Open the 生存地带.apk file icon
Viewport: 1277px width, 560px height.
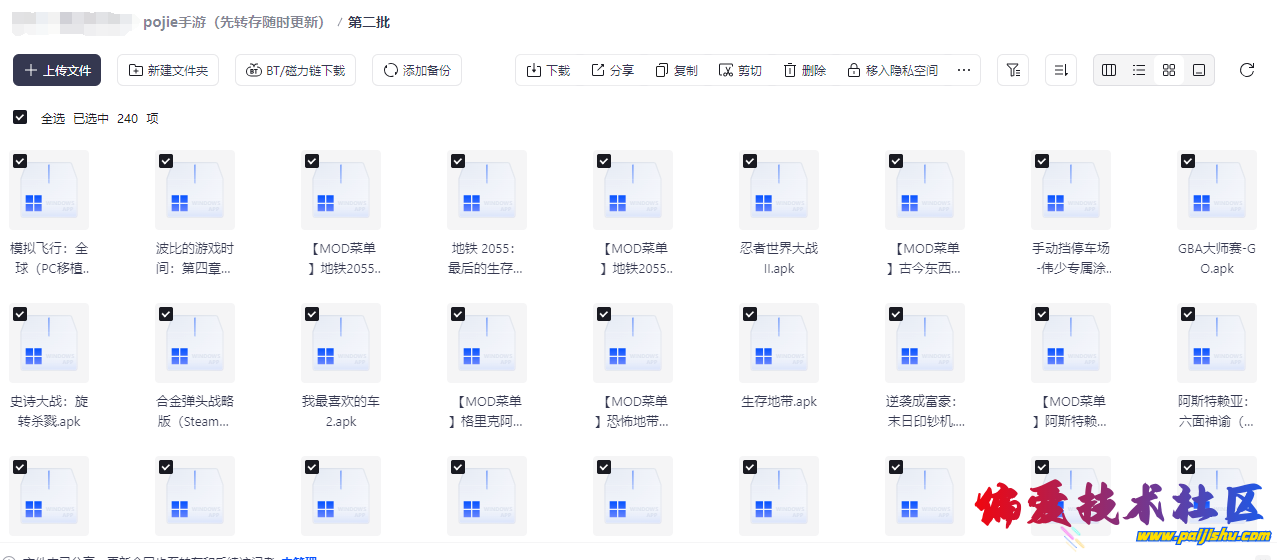click(x=779, y=343)
